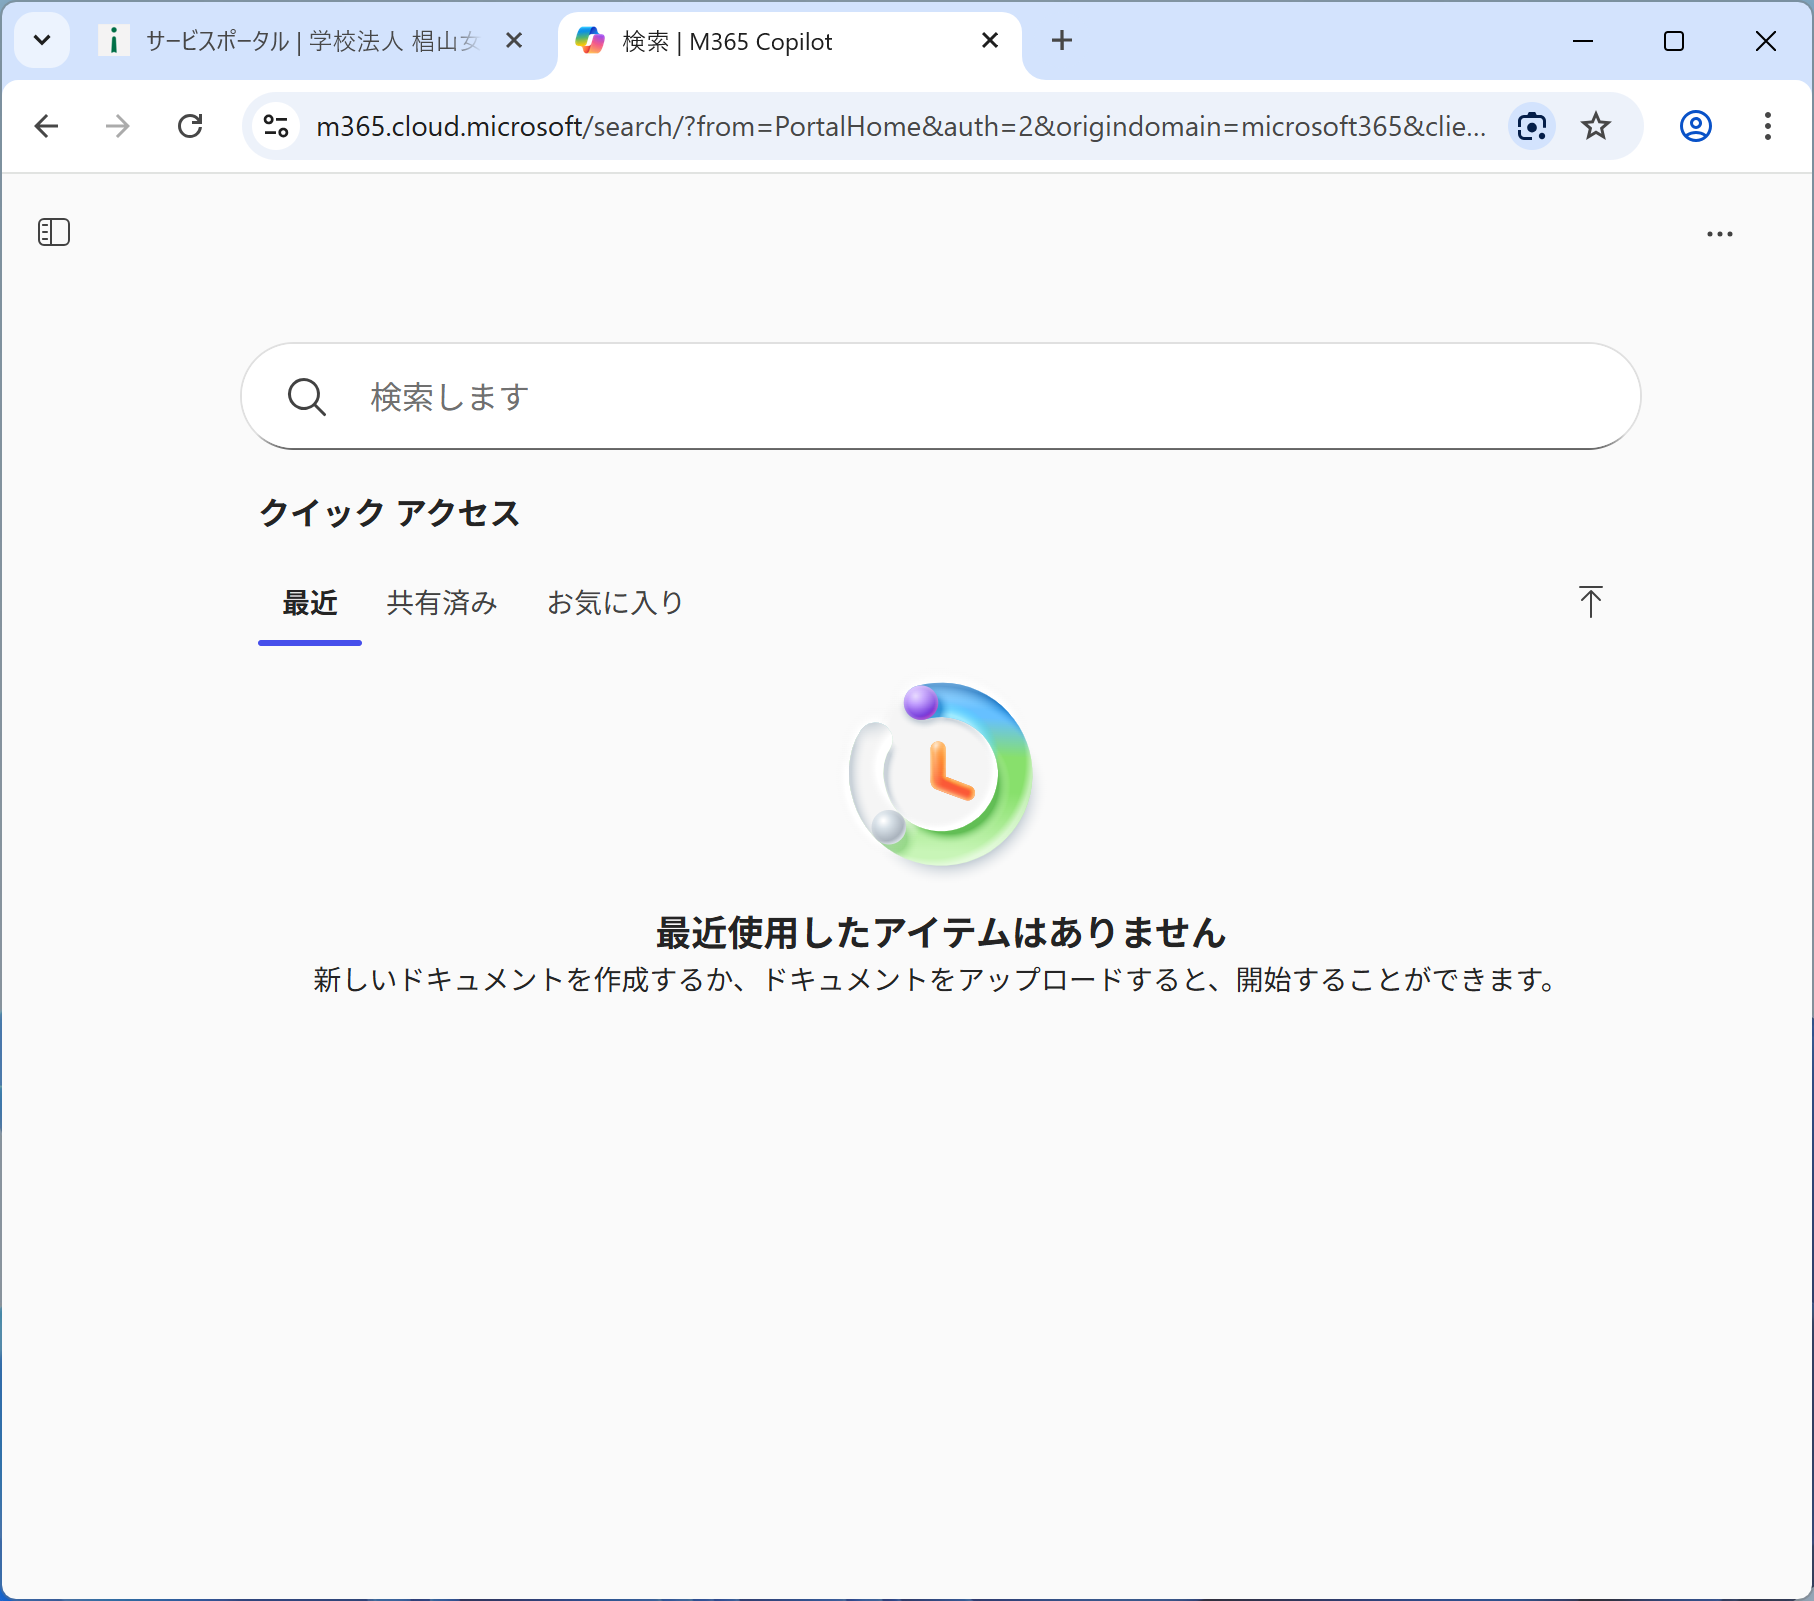The image size is (1814, 1601).
Task: Open Google Lens search icon
Action: (1531, 126)
